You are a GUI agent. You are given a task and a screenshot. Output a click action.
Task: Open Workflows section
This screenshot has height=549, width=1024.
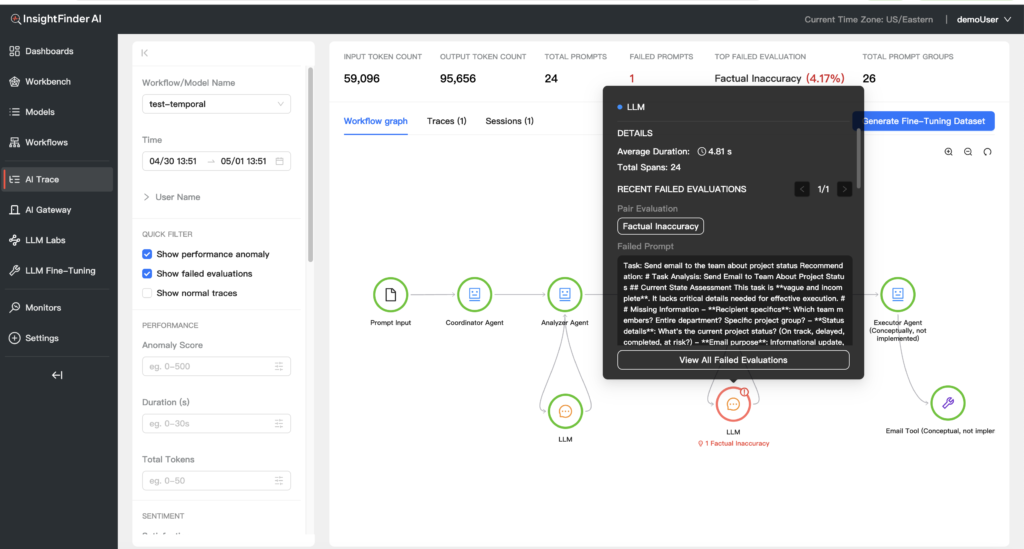pos(46,142)
